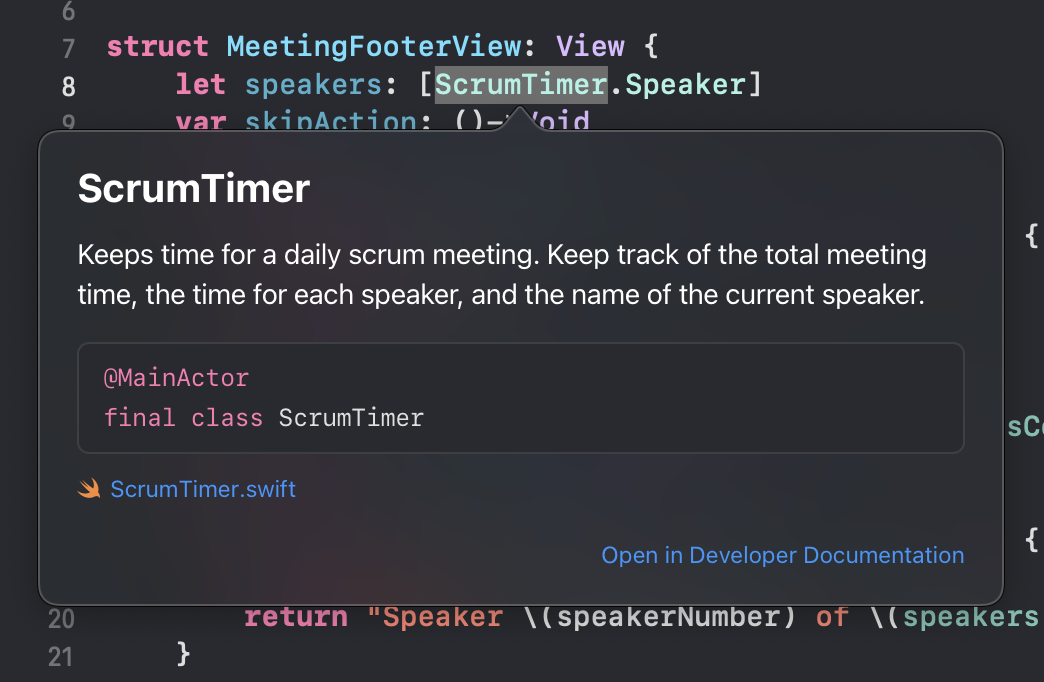Image resolution: width=1044 pixels, height=682 pixels.
Task: Click line number 7 in the gutter
Action: (68, 48)
